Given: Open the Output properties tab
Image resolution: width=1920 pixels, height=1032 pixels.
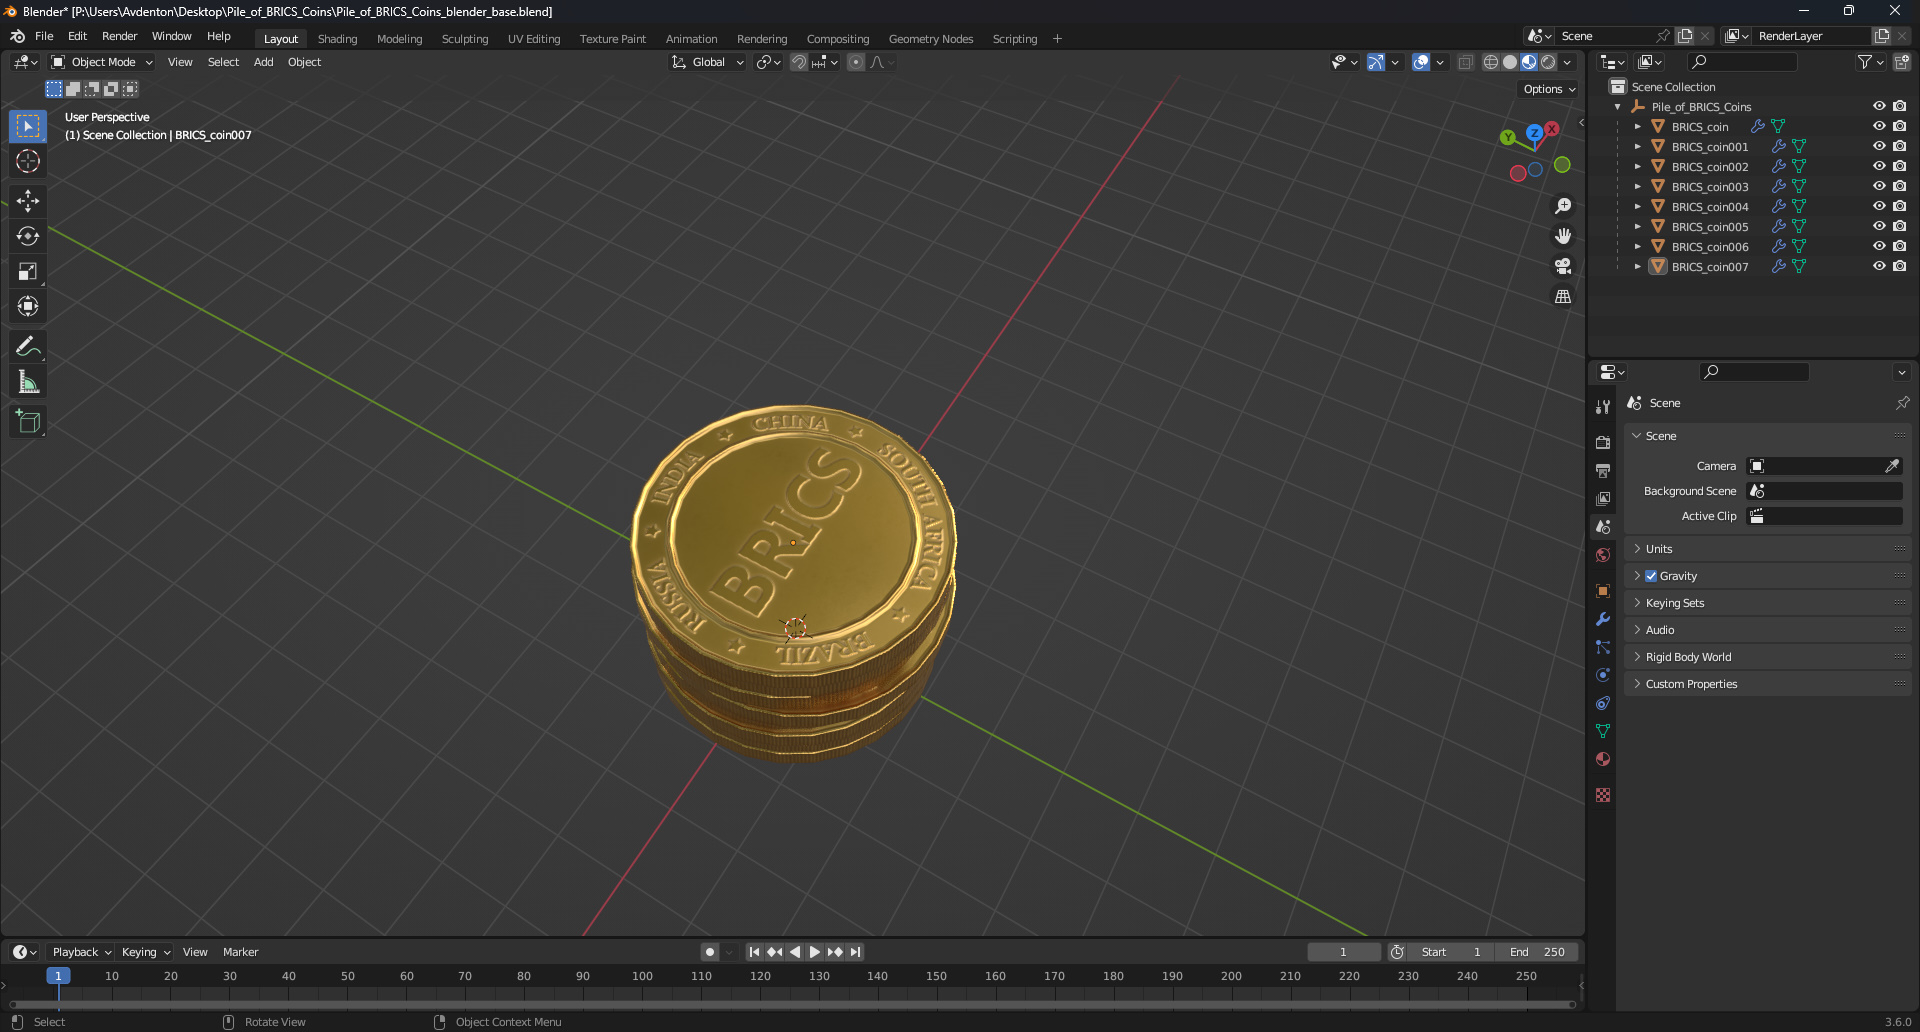Looking at the screenshot, I should 1603,470.
